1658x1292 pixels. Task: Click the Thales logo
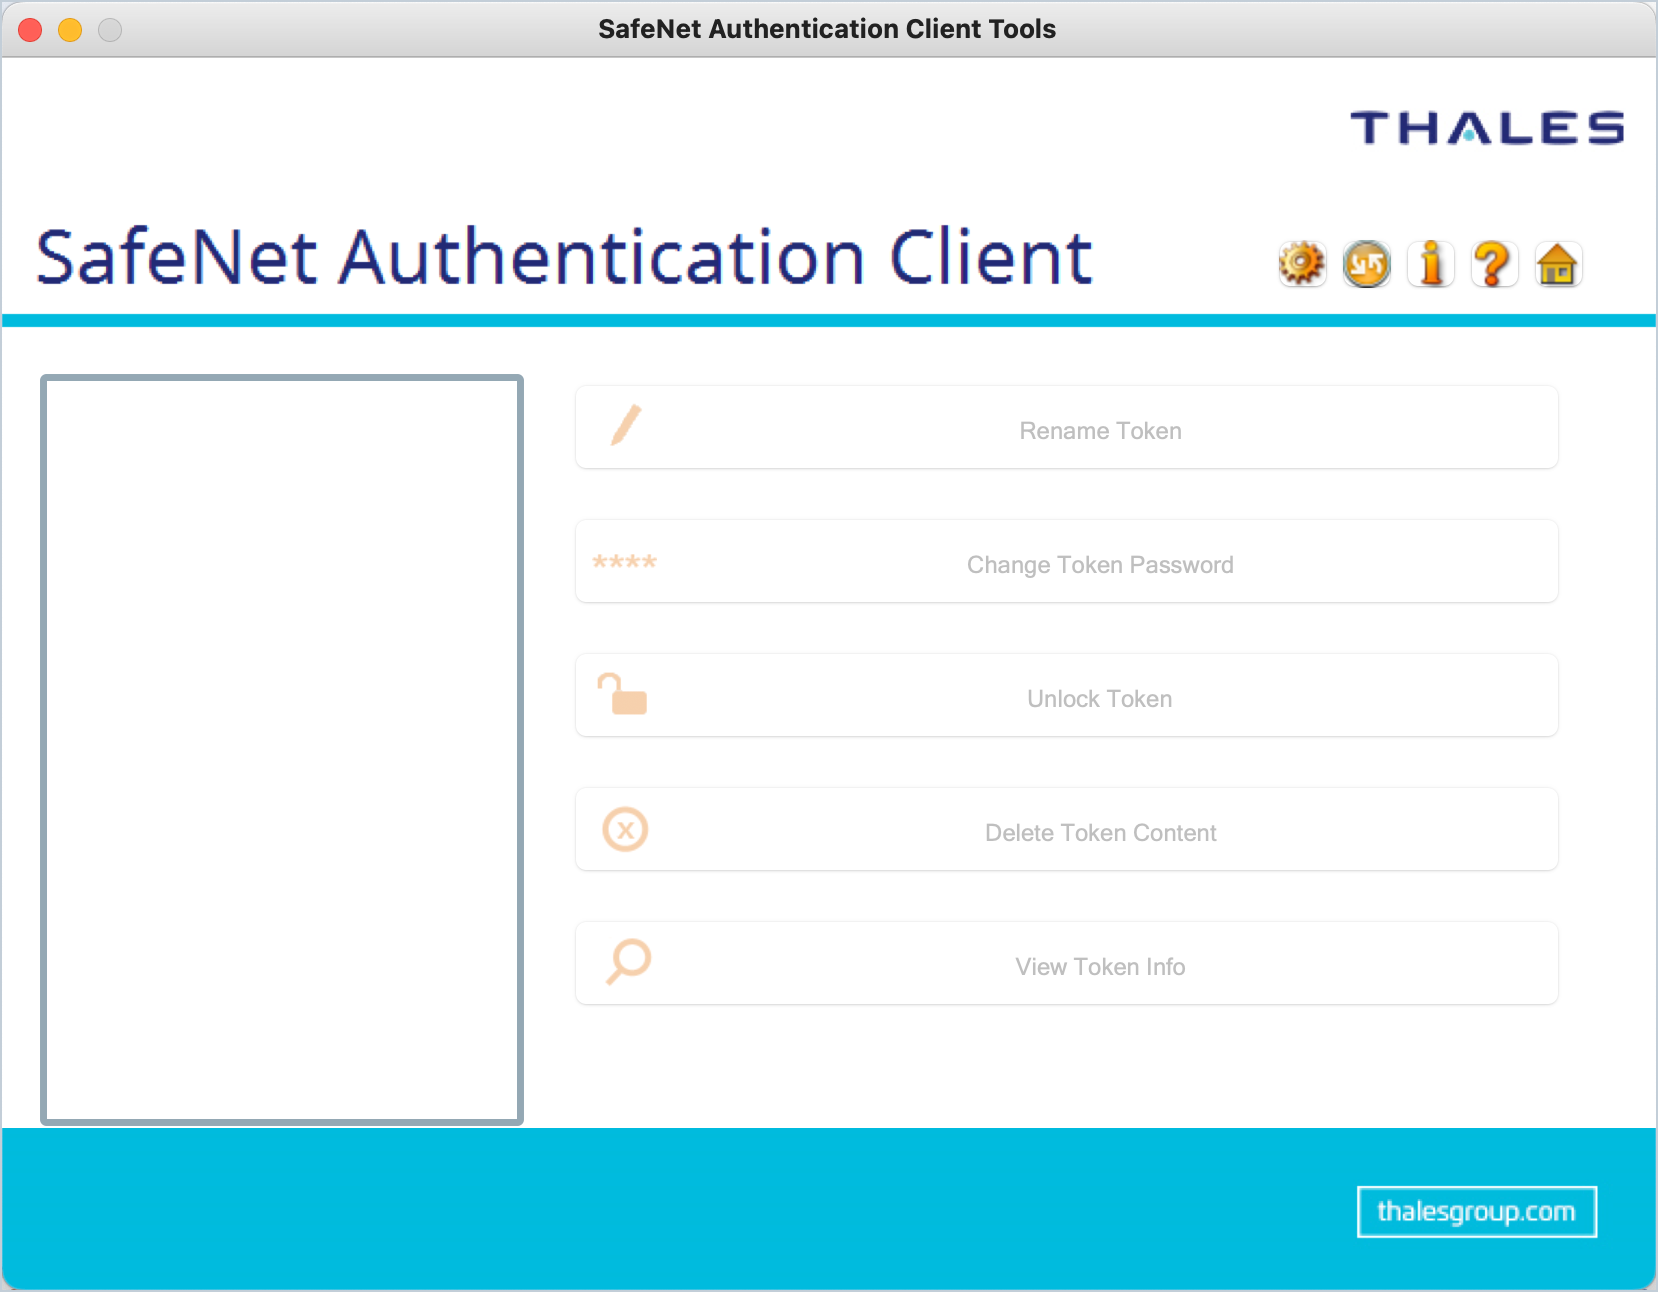[x=1487, y=128]
